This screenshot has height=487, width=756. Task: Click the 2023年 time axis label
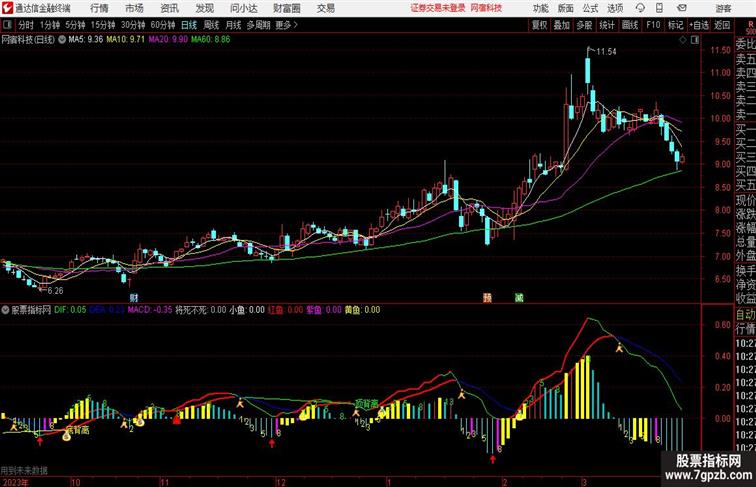15,482
